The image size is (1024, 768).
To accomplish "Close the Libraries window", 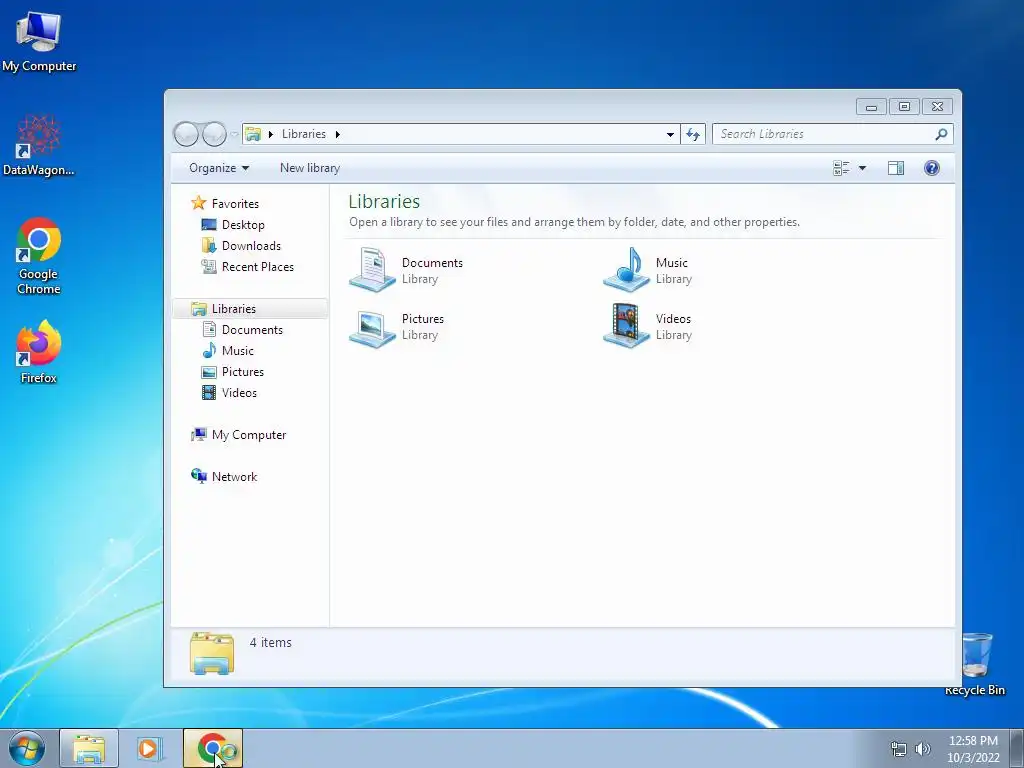I will [938, 106].
